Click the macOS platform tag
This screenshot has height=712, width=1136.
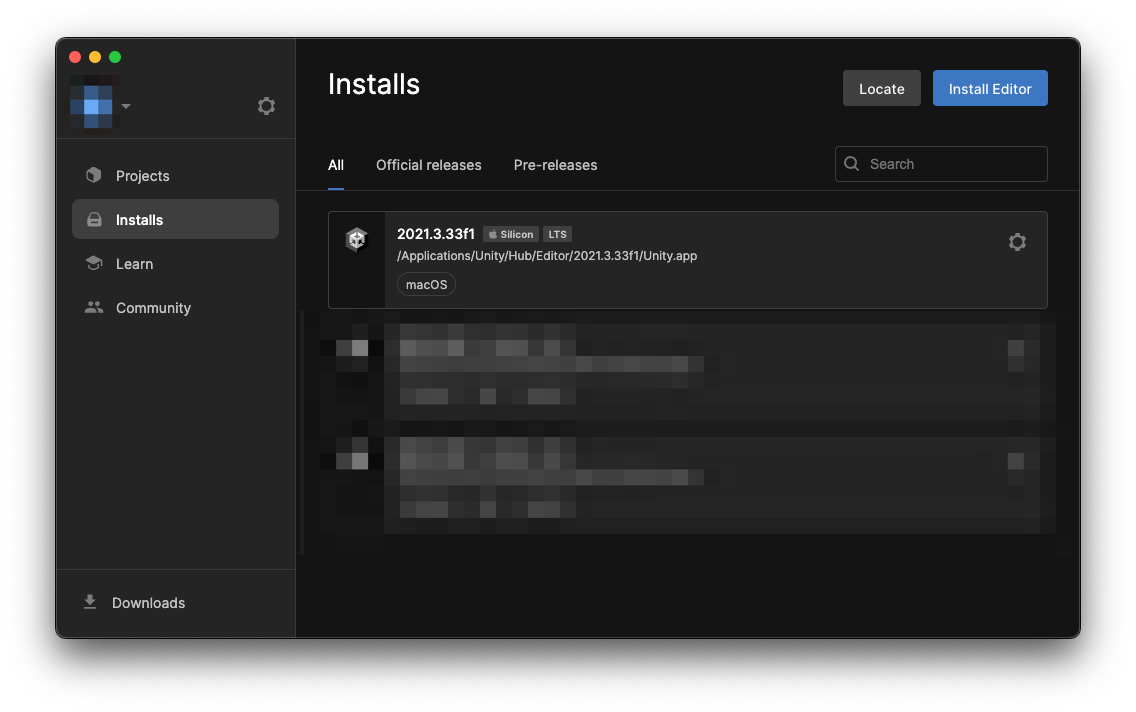pyautogui.click(x=426, y=285)
